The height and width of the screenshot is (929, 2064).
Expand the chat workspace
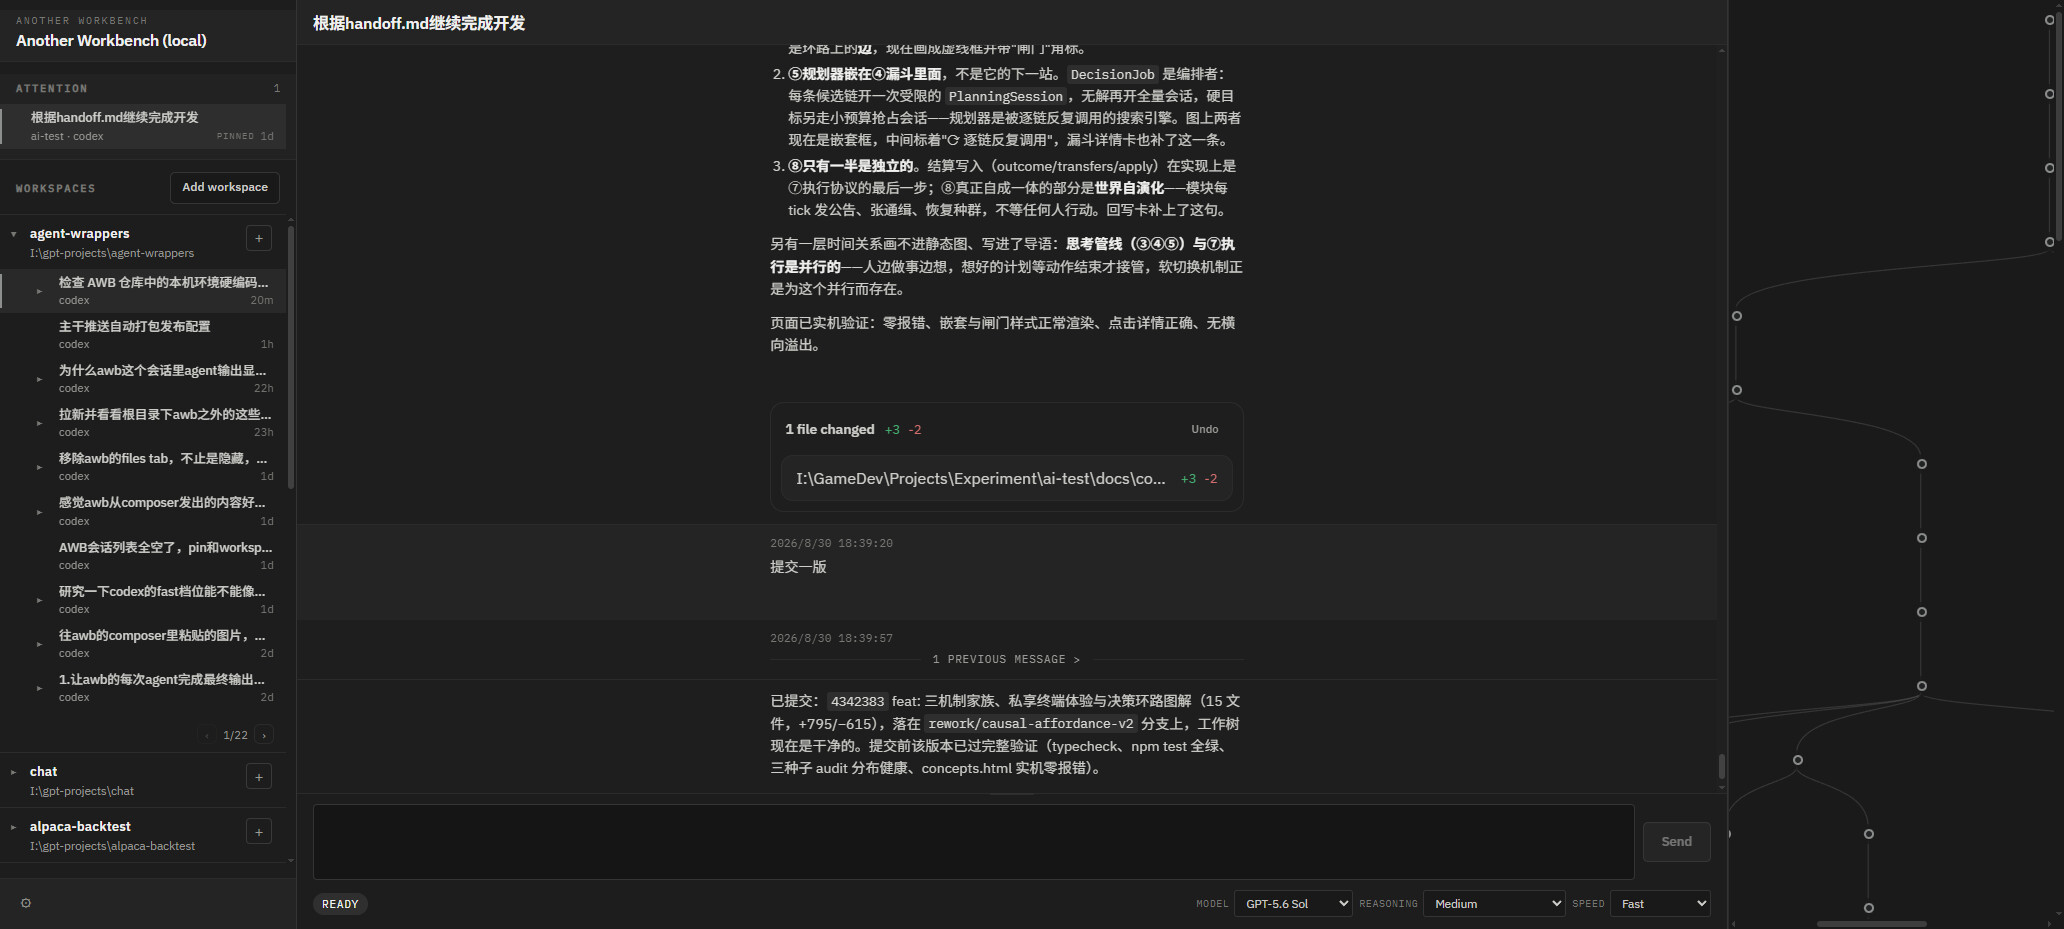[14, 772]
